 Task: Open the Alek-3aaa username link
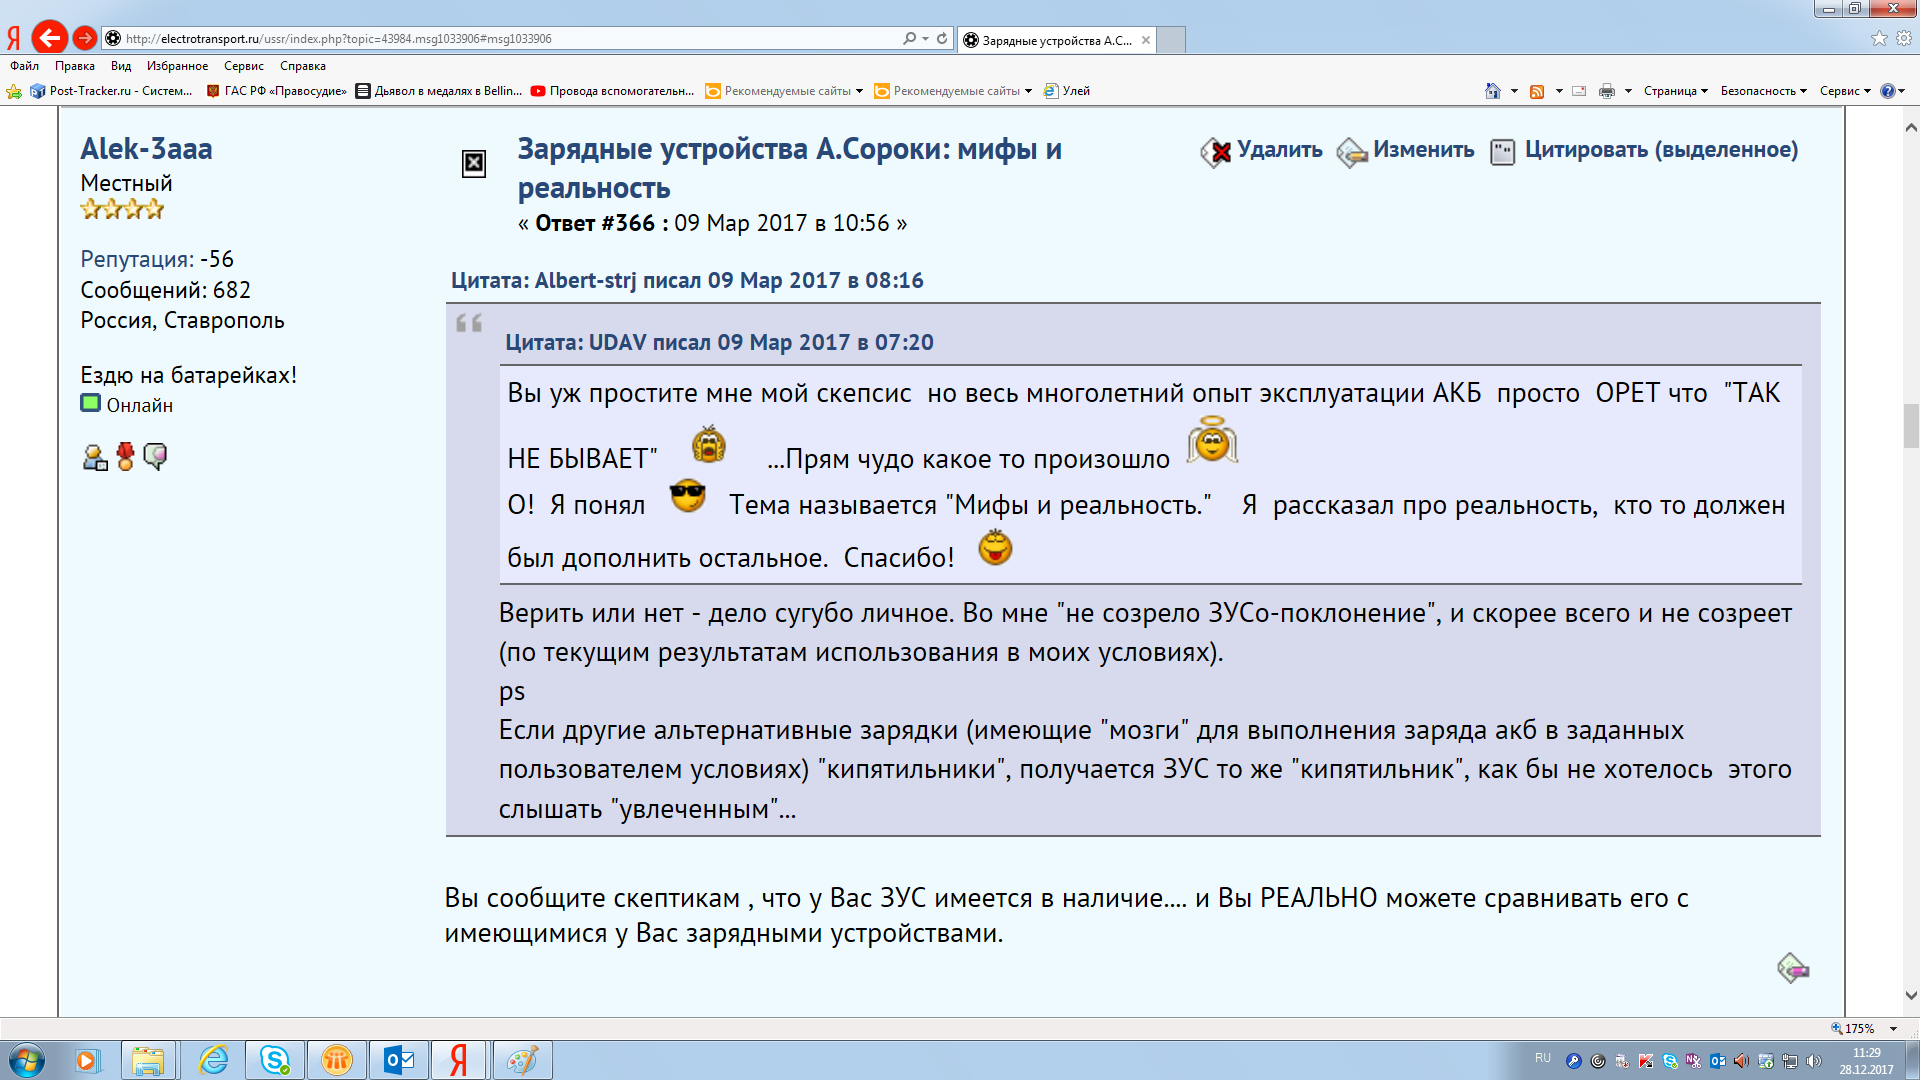[x=146, y=149]
